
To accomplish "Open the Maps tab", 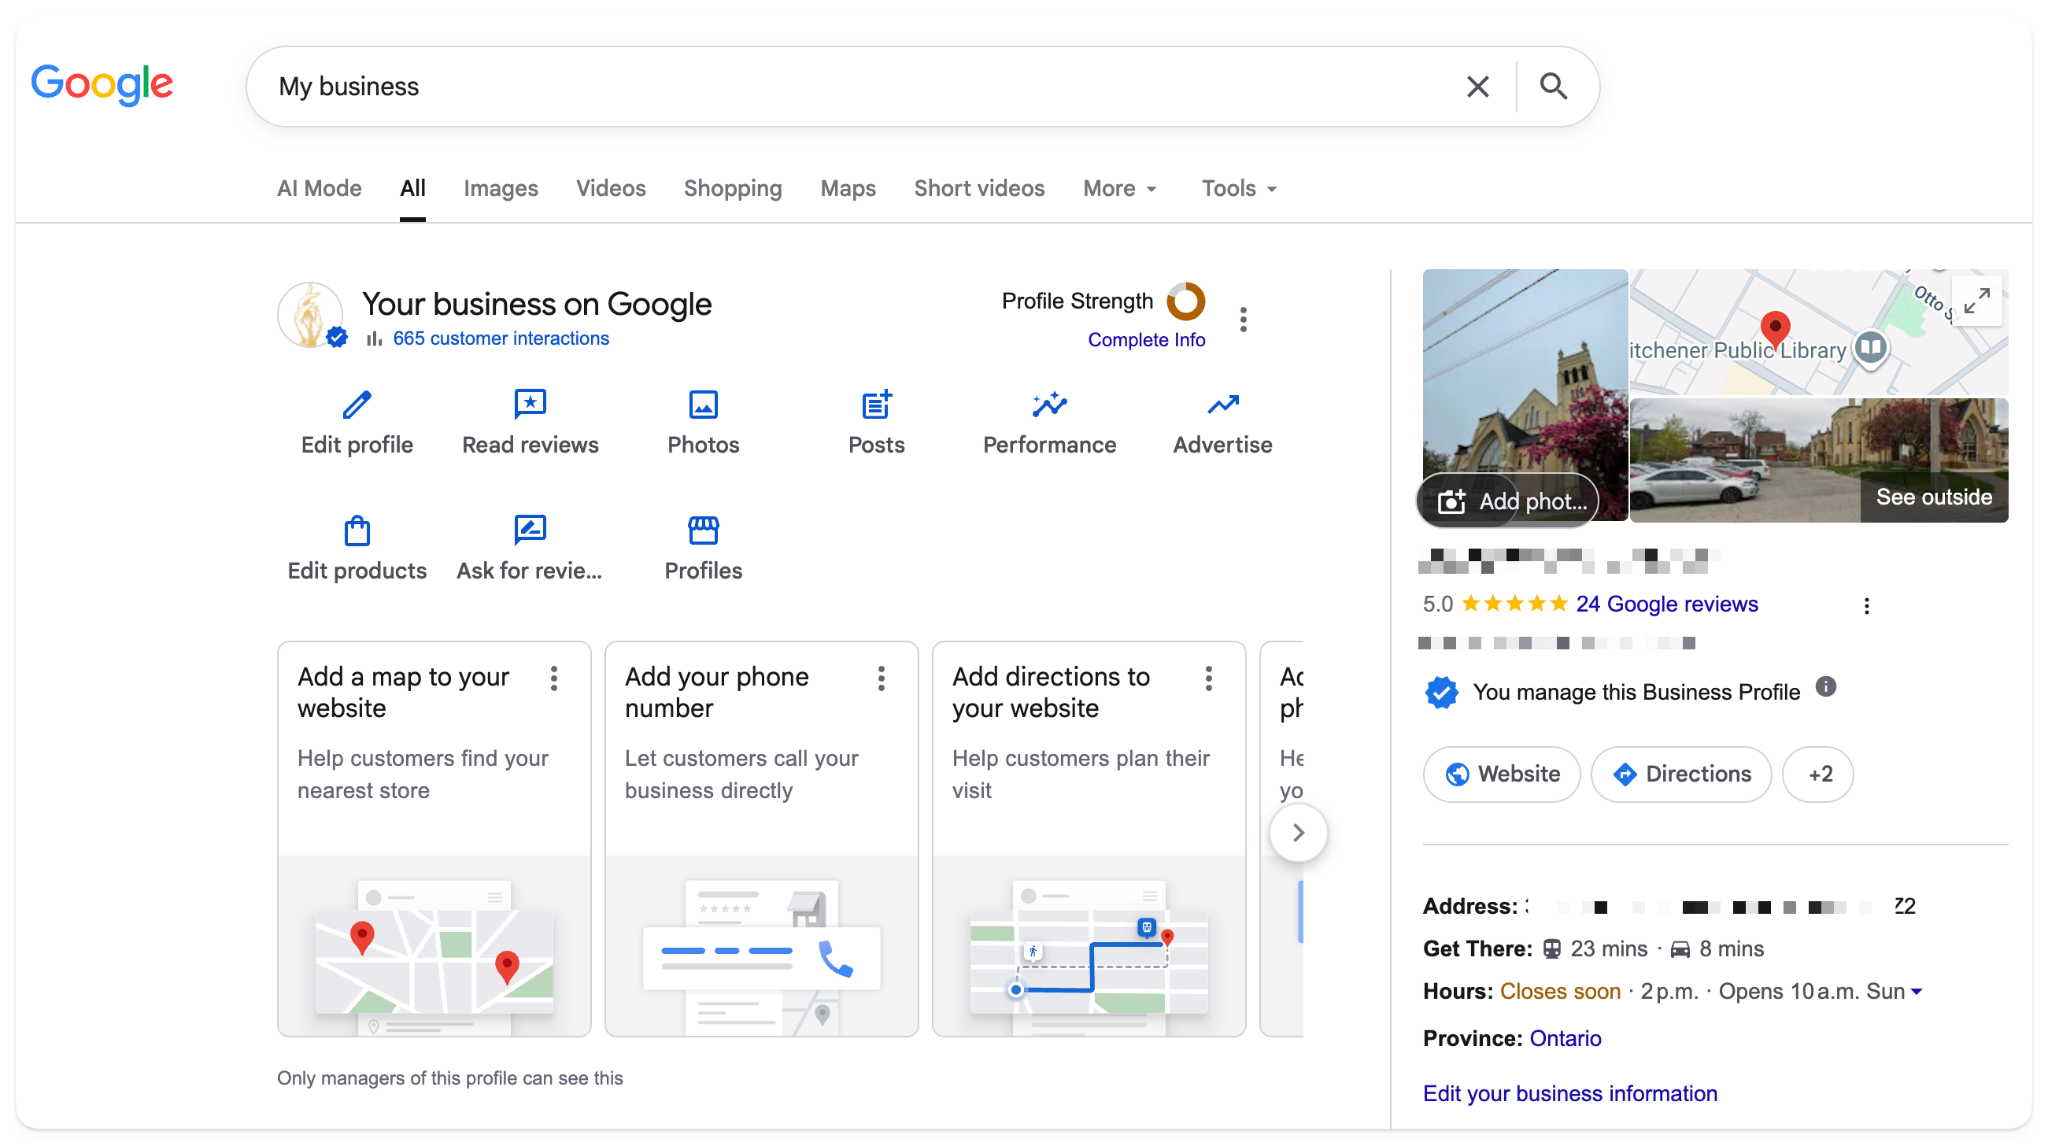I will click(x=848, y=188).
